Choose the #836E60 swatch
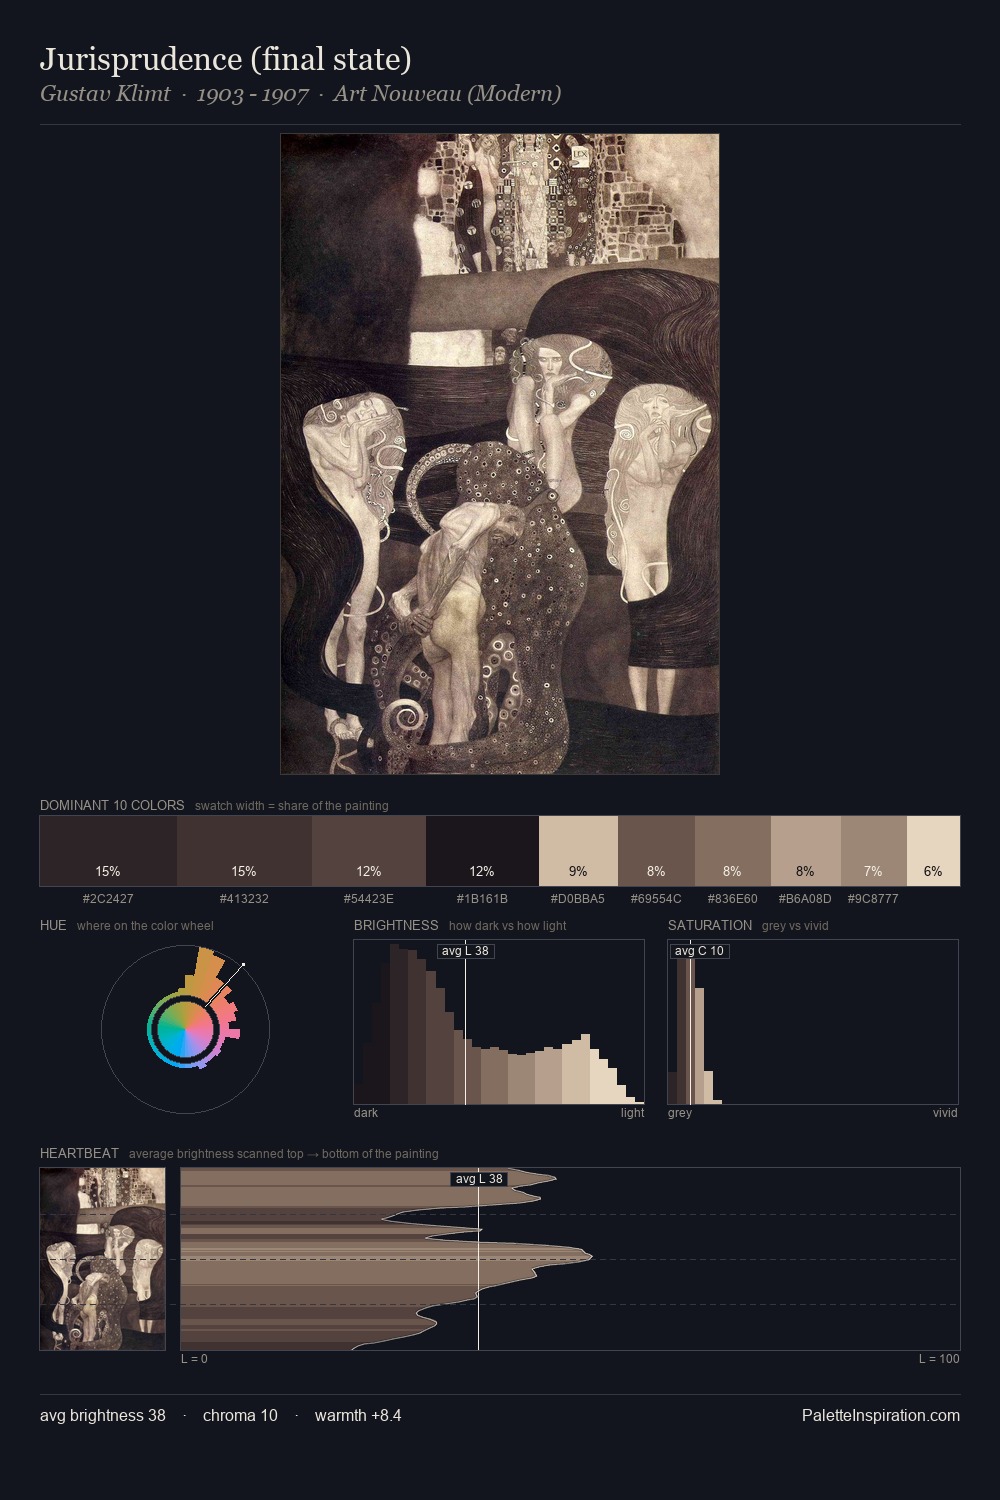 coord(733,851)
